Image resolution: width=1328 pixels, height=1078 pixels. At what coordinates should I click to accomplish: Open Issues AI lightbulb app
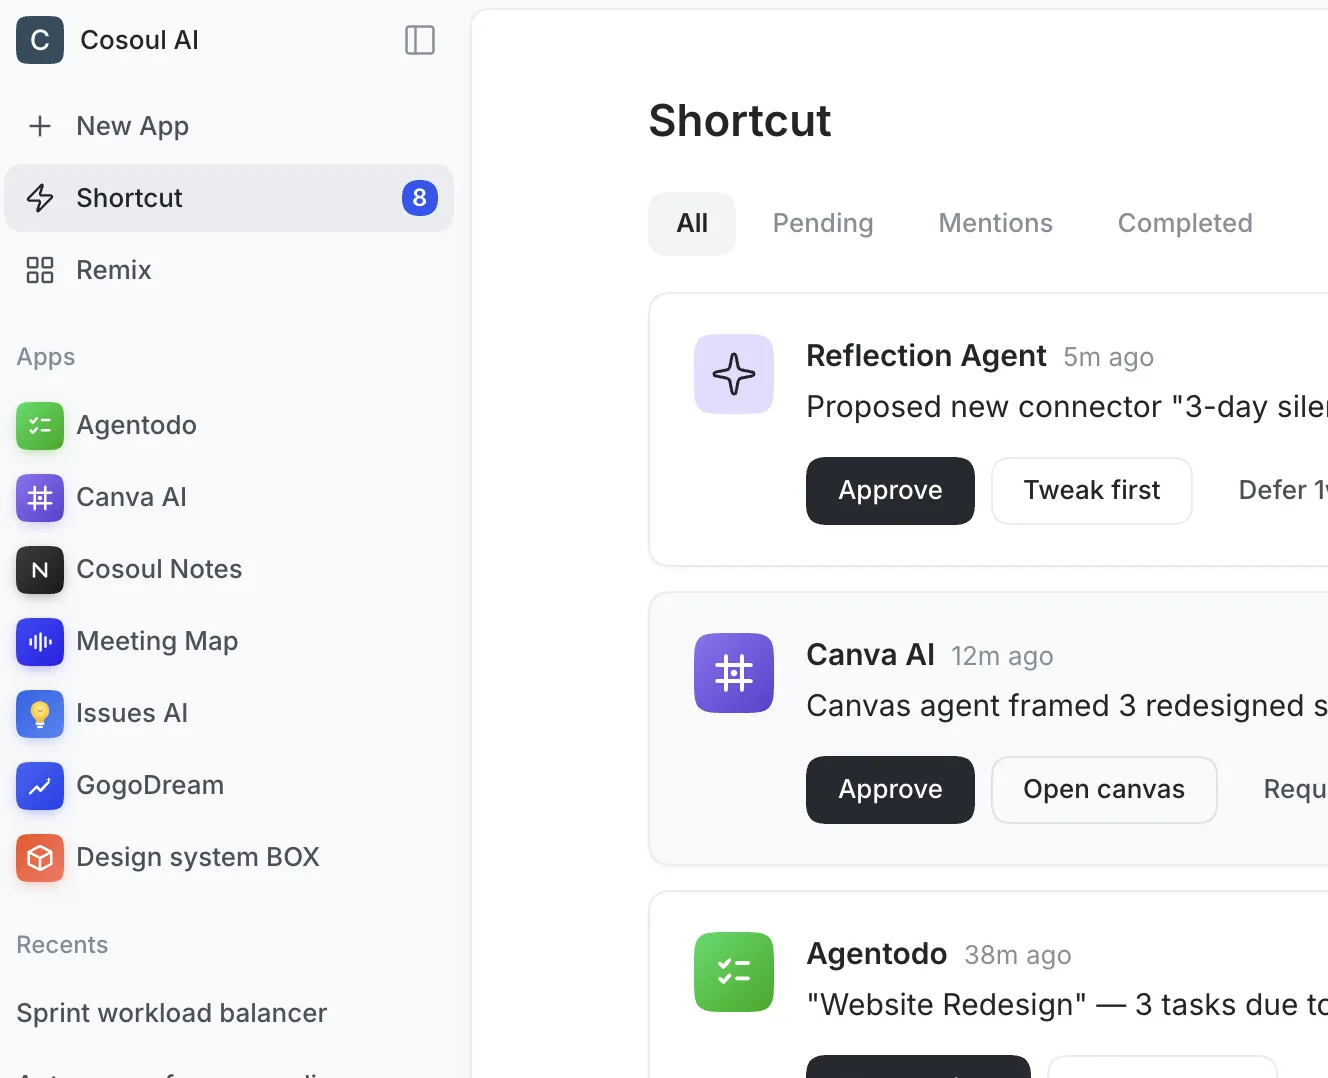coord(40,714)
